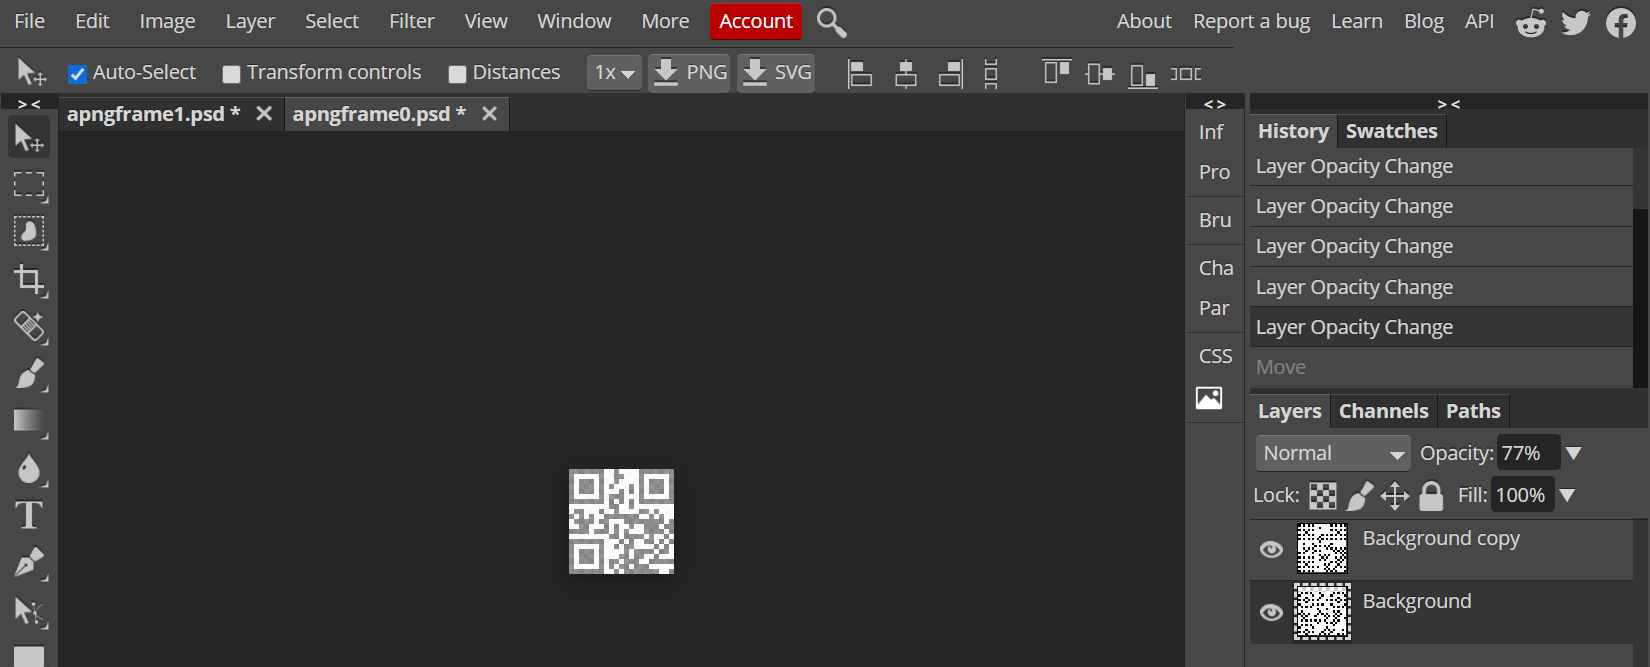The image size is (1650, 667).
Task: Open the Twitter link icon
Action: pyautogui.click(x=1576, y=22)
